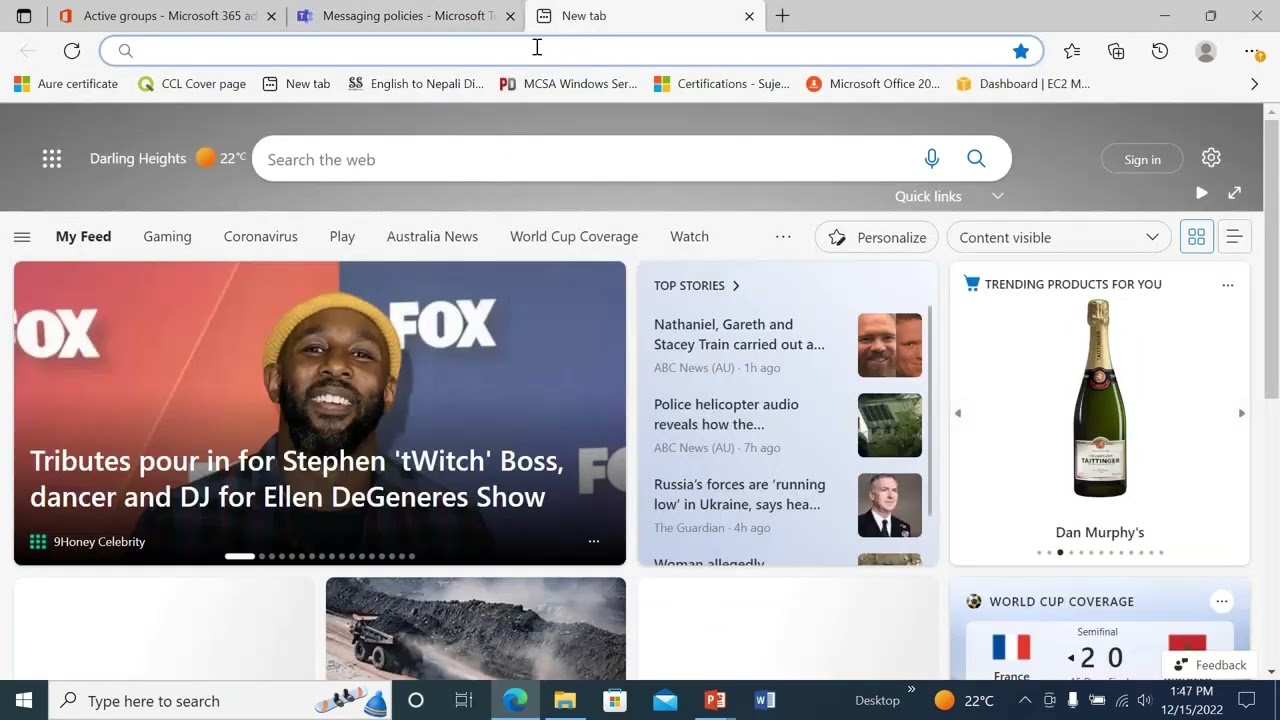Open more options on World Cup card

(1221, 602)
